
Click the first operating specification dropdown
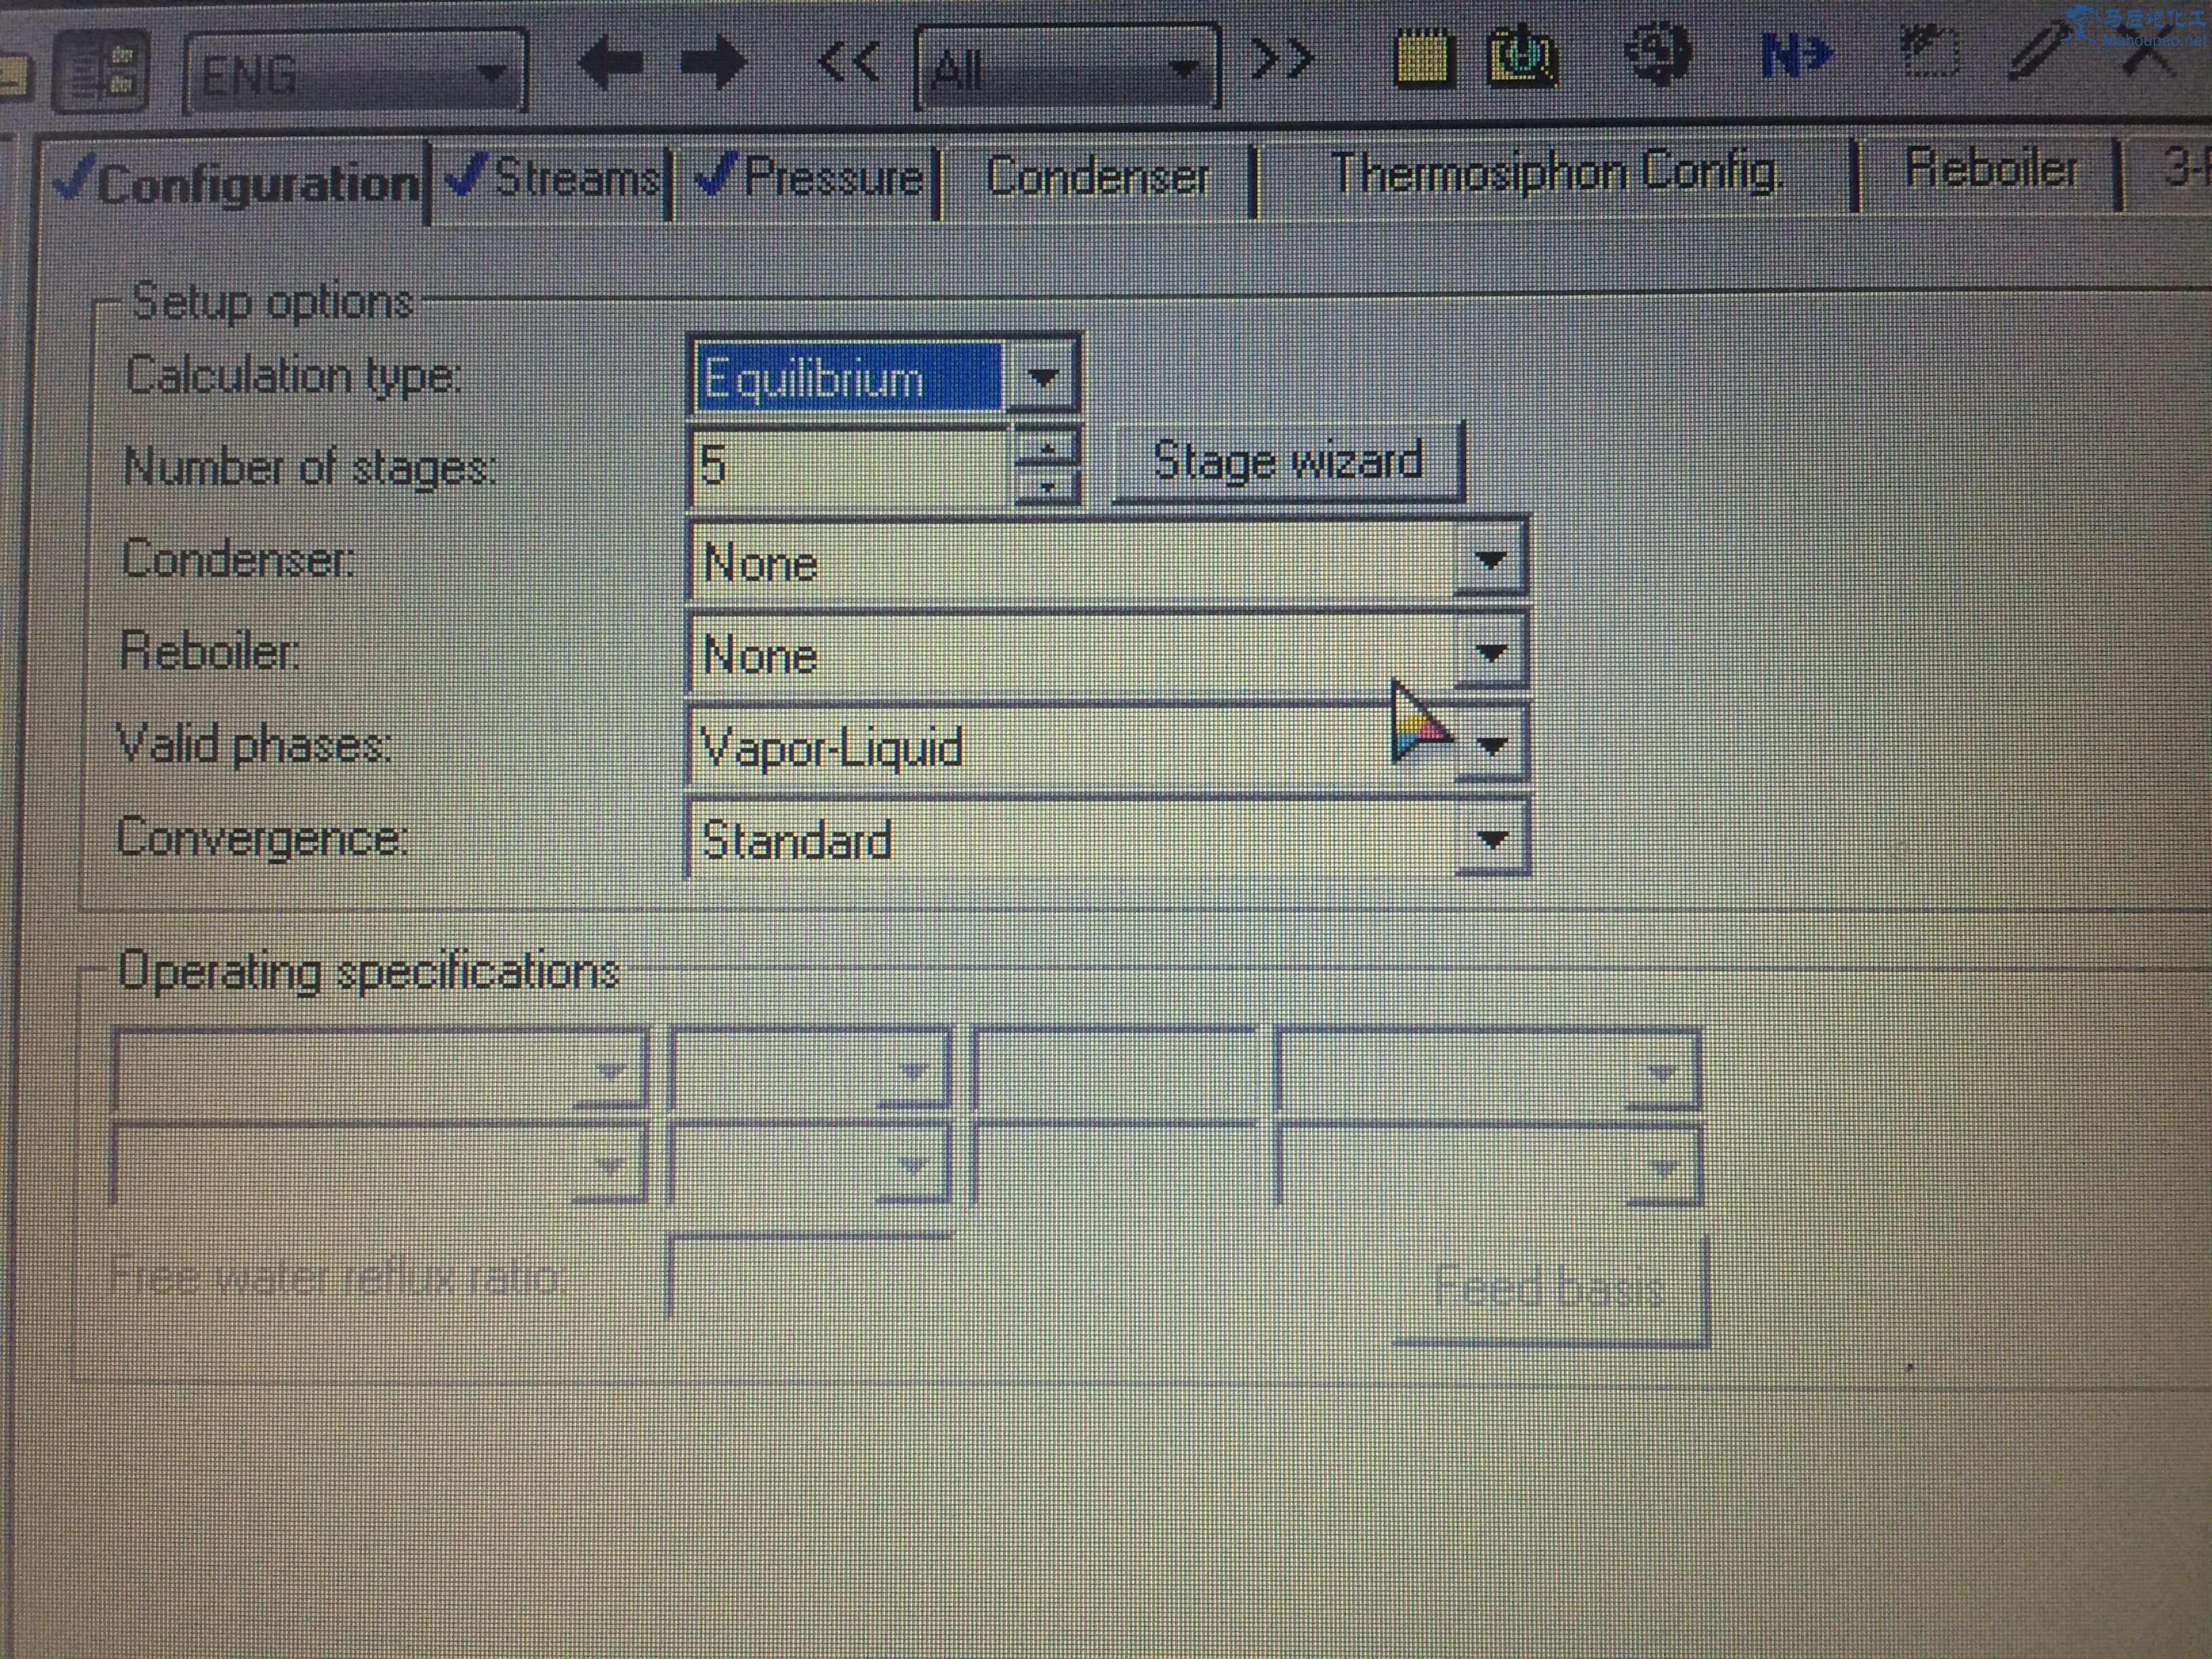[x=380, y=1069]
